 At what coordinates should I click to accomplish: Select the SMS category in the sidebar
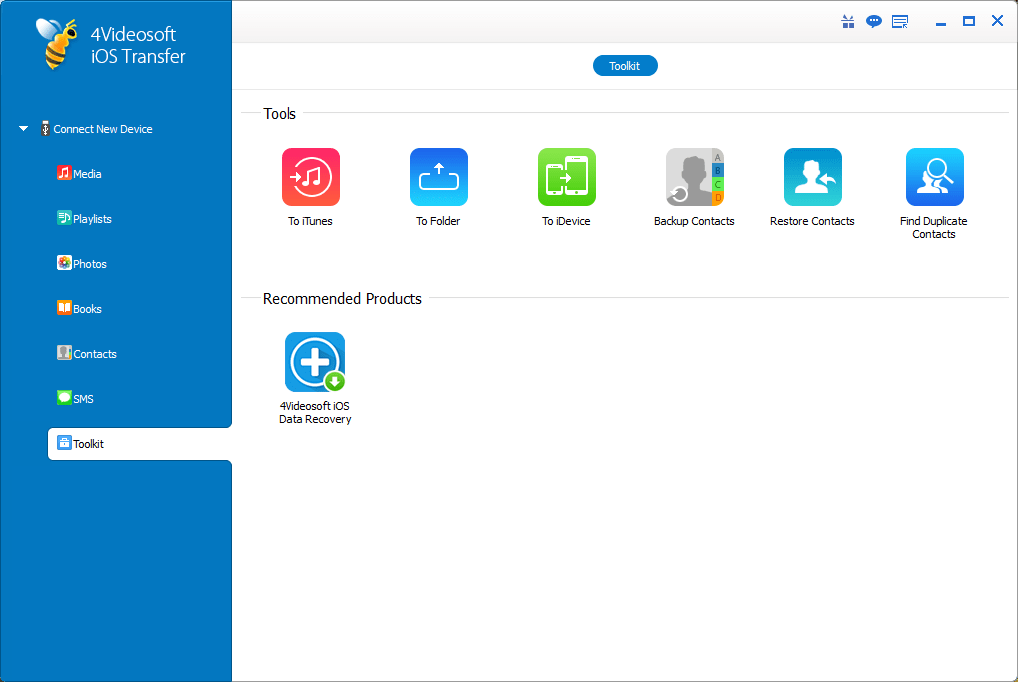pyautogui.click(x=82, y=398)
